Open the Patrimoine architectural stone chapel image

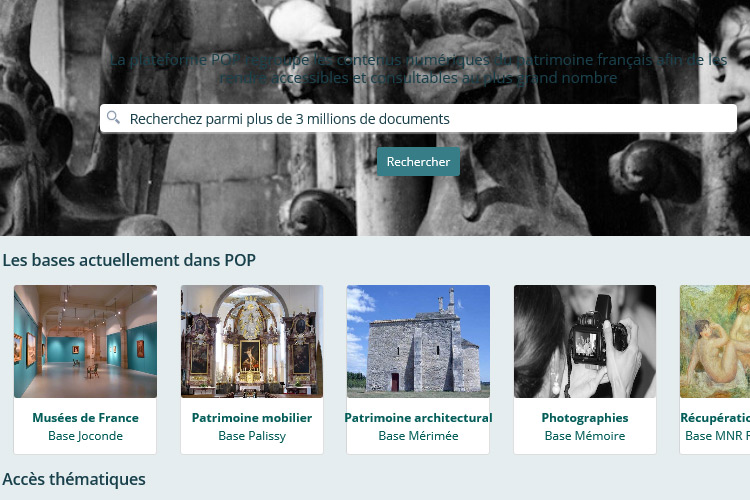coord(418,341)
